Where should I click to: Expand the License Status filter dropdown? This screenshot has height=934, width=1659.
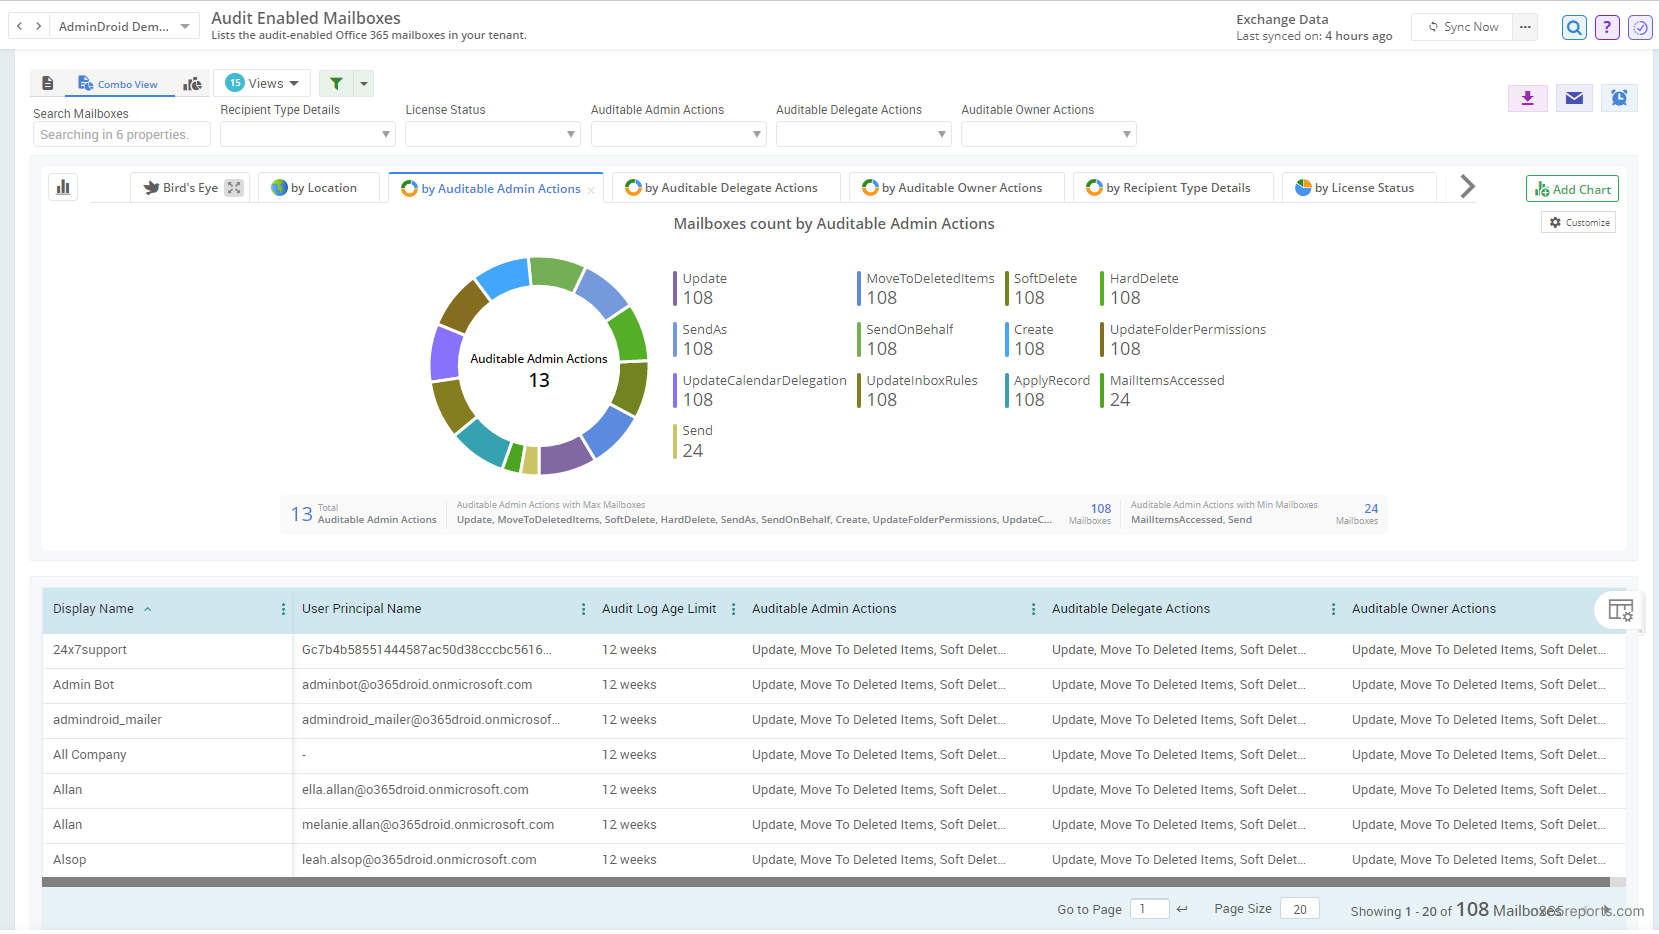[x=492, y=134]
